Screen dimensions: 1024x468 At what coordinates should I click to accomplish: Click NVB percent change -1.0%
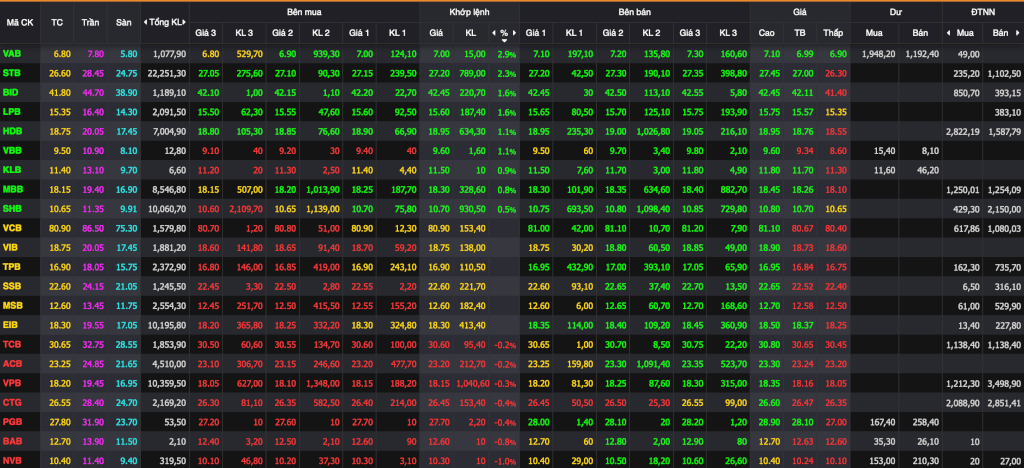pos(505,461)
